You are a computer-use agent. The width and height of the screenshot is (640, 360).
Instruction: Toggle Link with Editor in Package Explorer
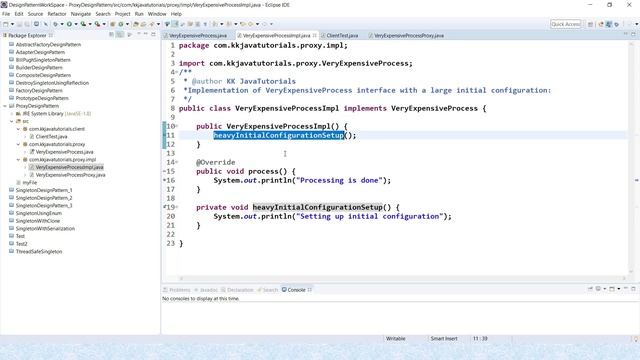[x=120, y=35]
